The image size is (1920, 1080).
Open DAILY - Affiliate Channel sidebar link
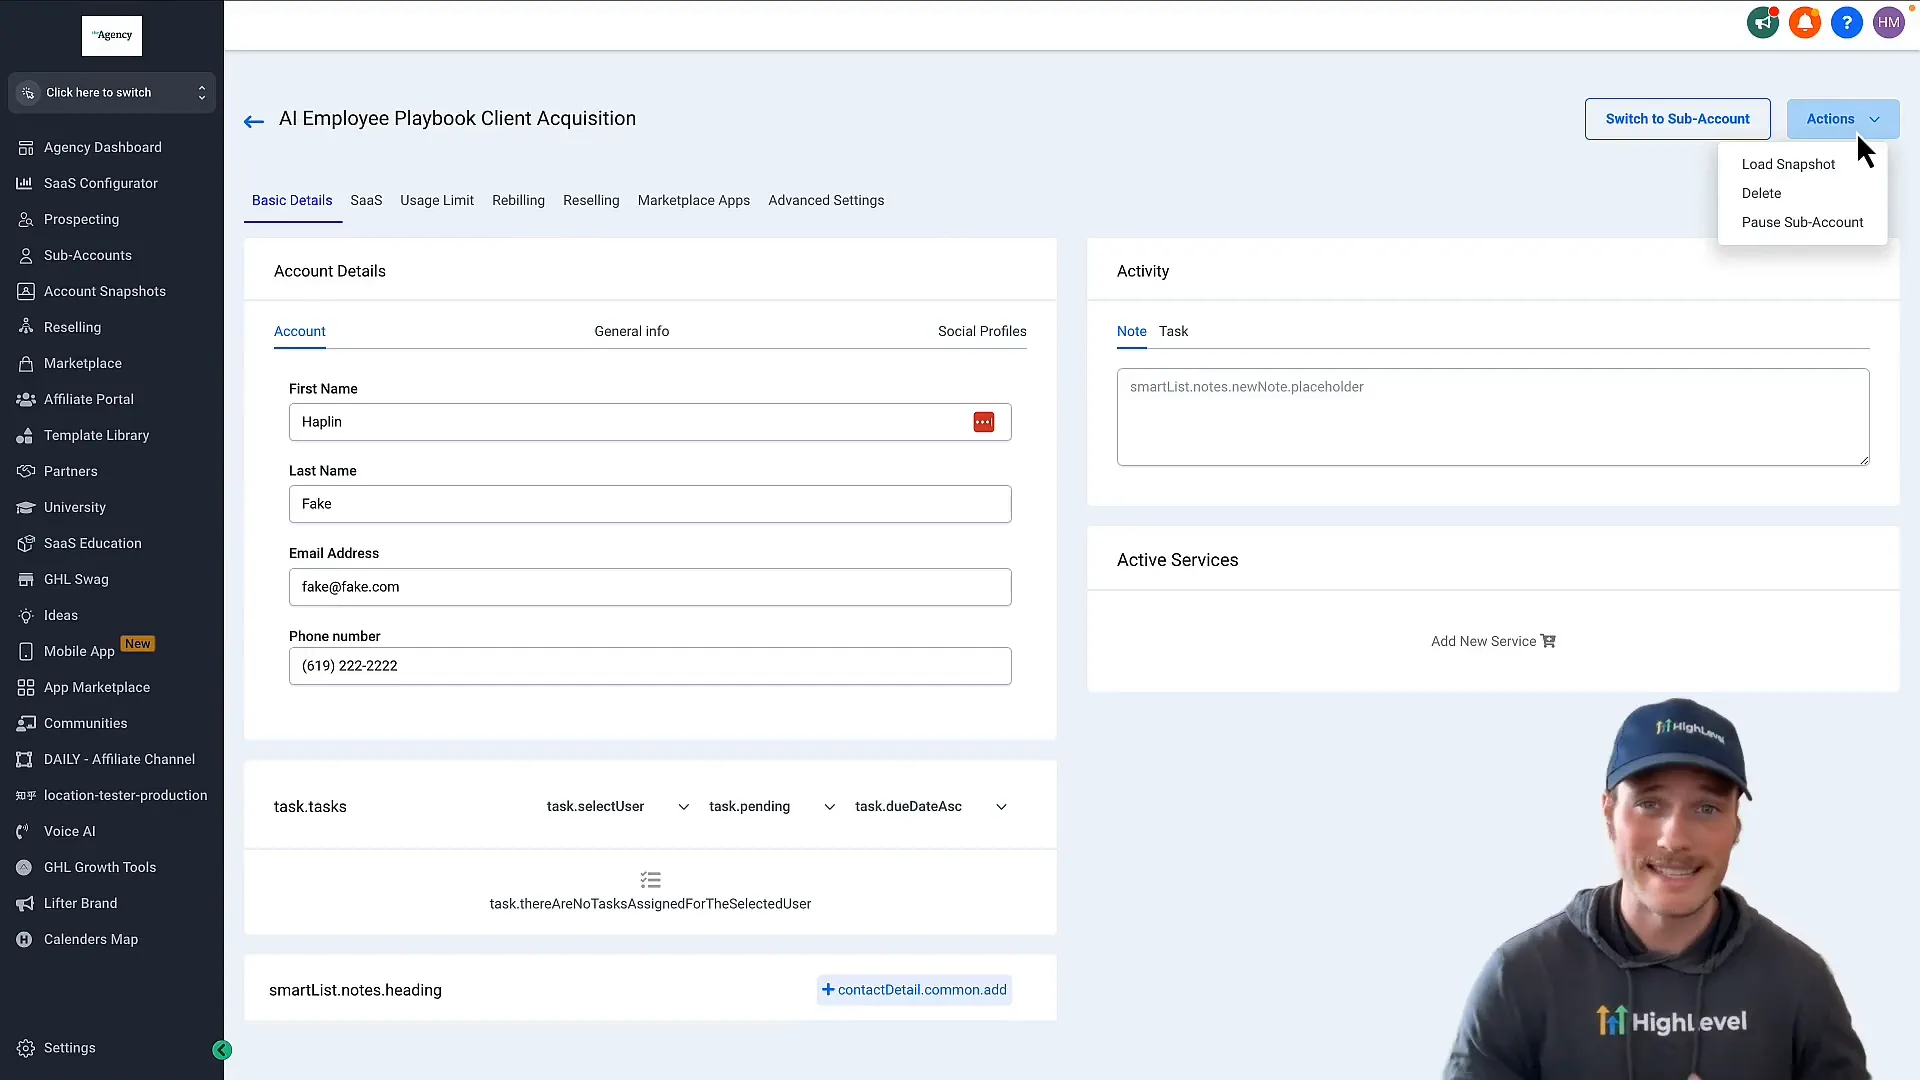tap(119, 759)
